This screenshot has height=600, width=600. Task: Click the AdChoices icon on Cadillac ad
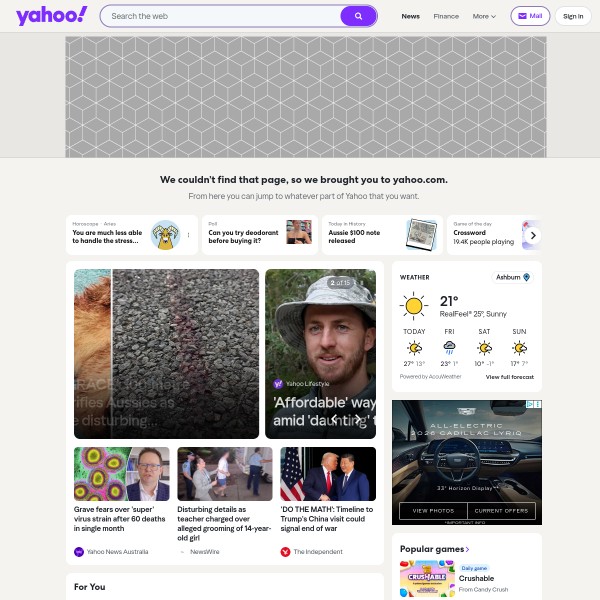530,404
